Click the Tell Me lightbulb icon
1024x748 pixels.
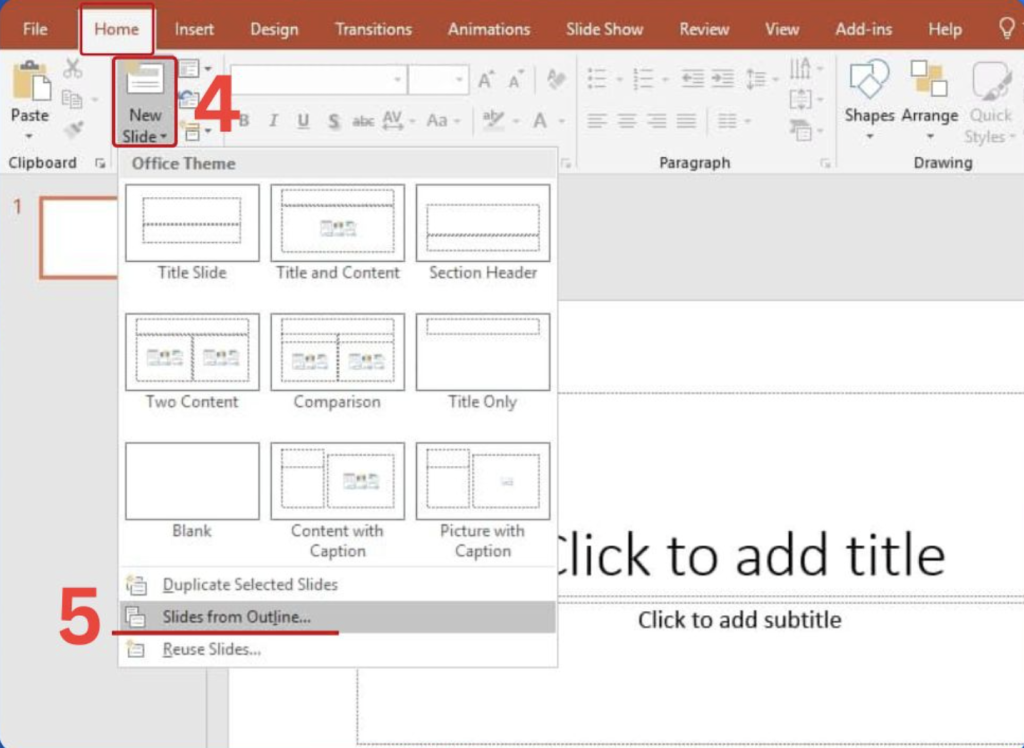1006,28
